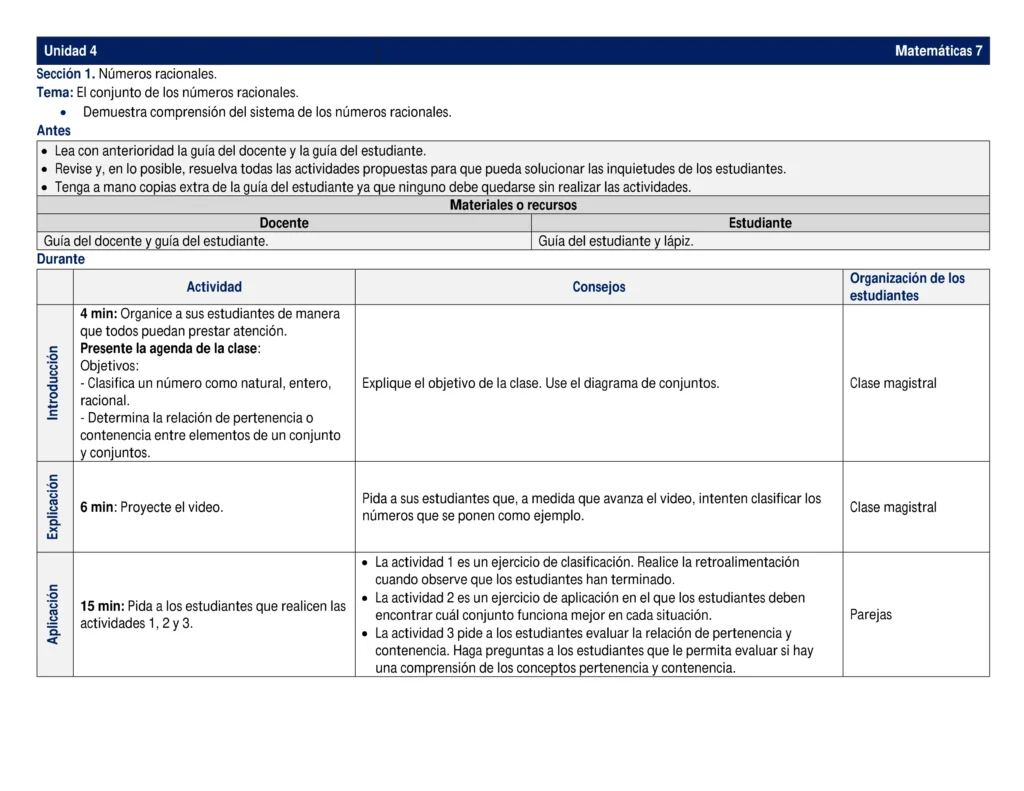Click the 'Matemáticas 7' header label
Screen dimensions: 1024x791
tap(938, 51)
